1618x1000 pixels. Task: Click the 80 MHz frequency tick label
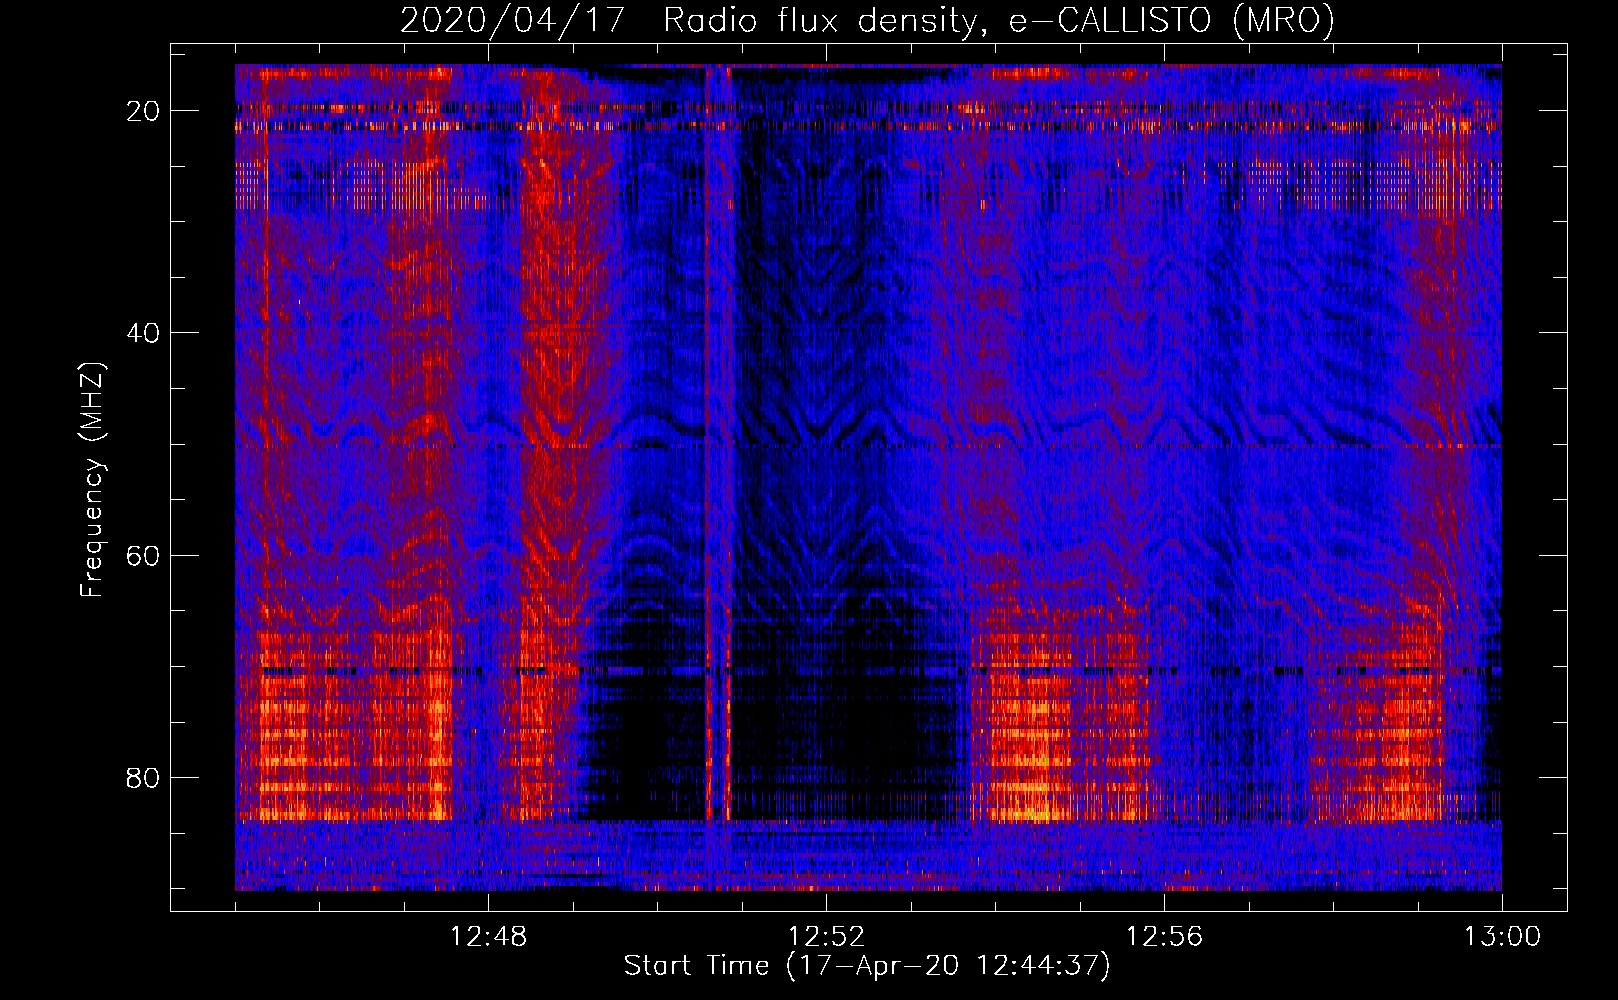[x=144, y=777]
